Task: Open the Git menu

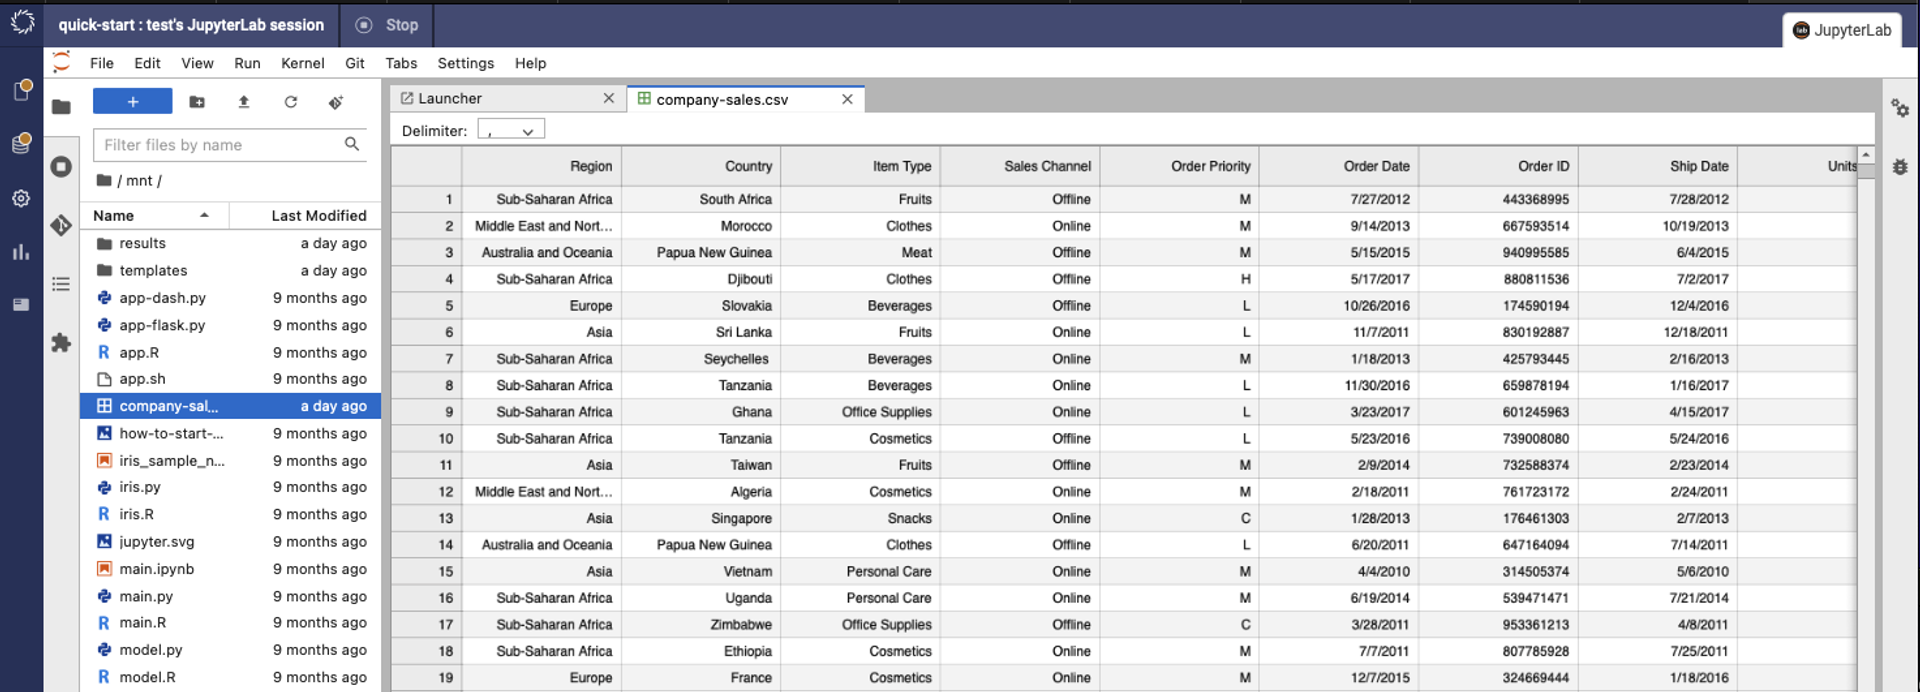Action: 355,63
